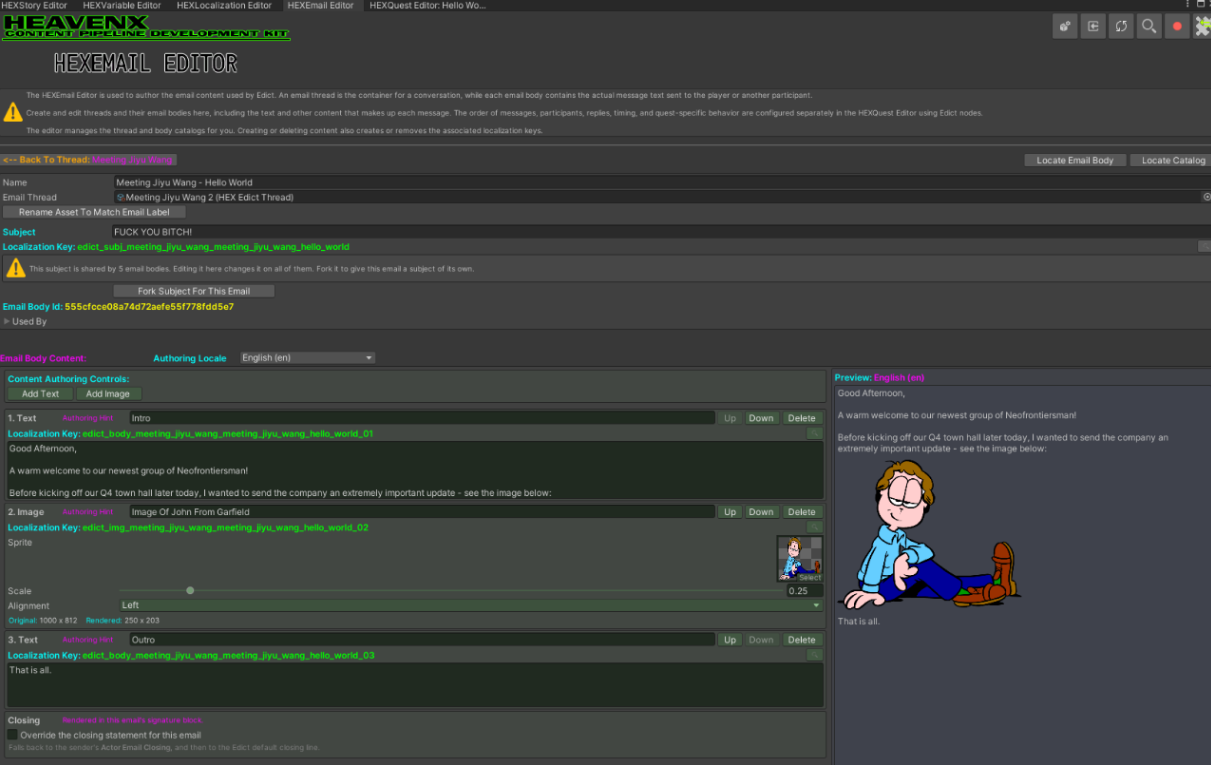Click the puzzle piece plugin icon

pos(1202,27)
